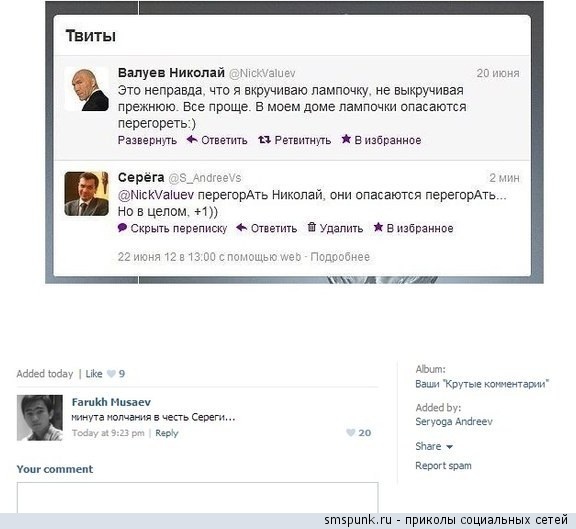Click the star icon on Серёга's tweet

coord(378,227)
